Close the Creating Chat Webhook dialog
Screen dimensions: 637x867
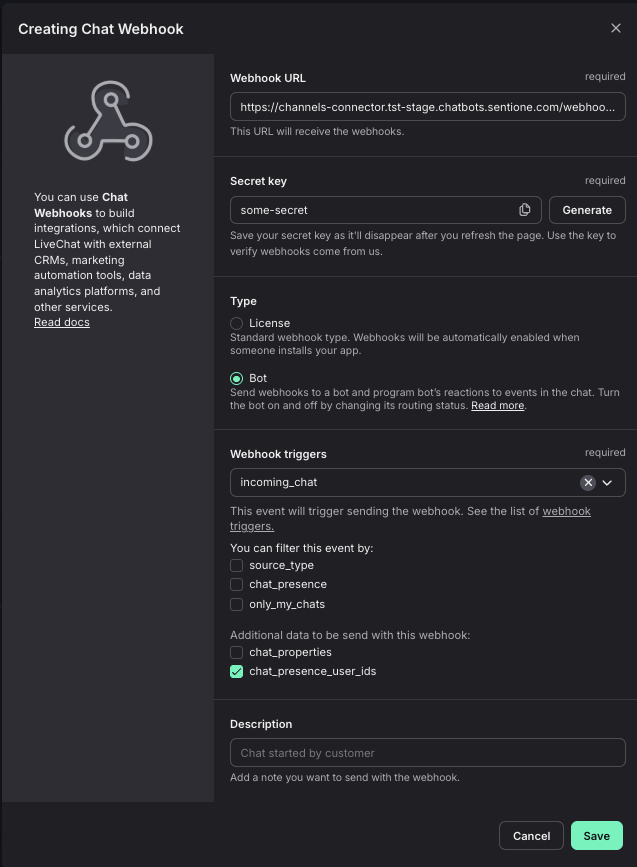[x=616, y=28]
